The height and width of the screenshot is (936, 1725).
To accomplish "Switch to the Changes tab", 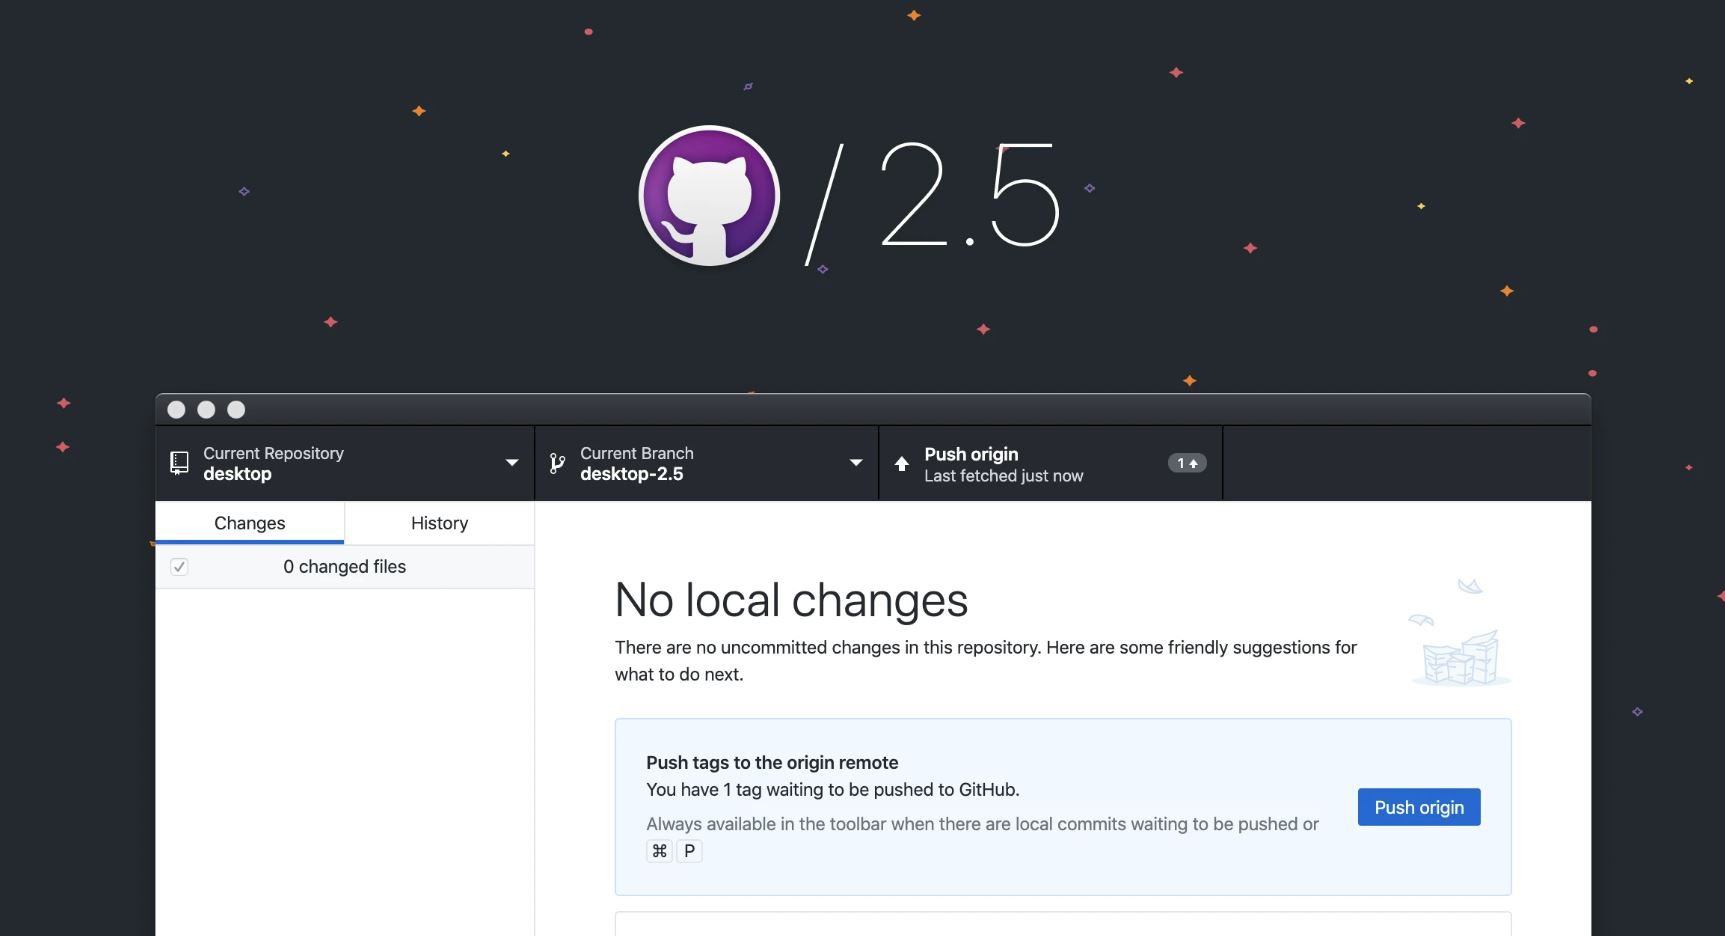I will coord(250,523).
